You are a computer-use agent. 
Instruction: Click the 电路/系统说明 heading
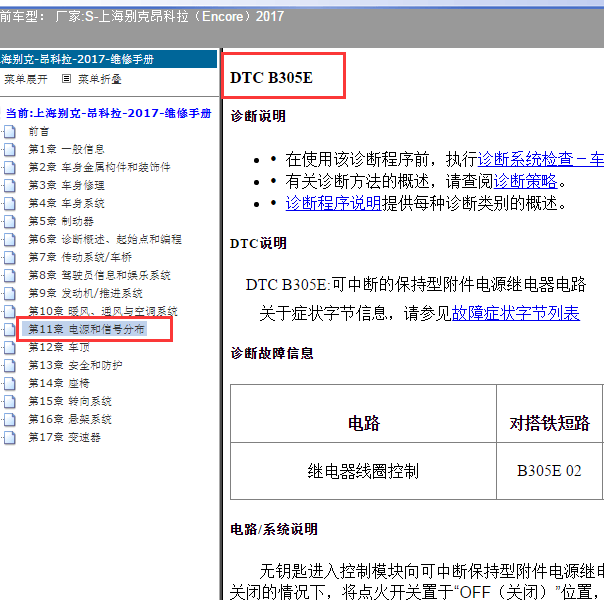tap(274, 529)
